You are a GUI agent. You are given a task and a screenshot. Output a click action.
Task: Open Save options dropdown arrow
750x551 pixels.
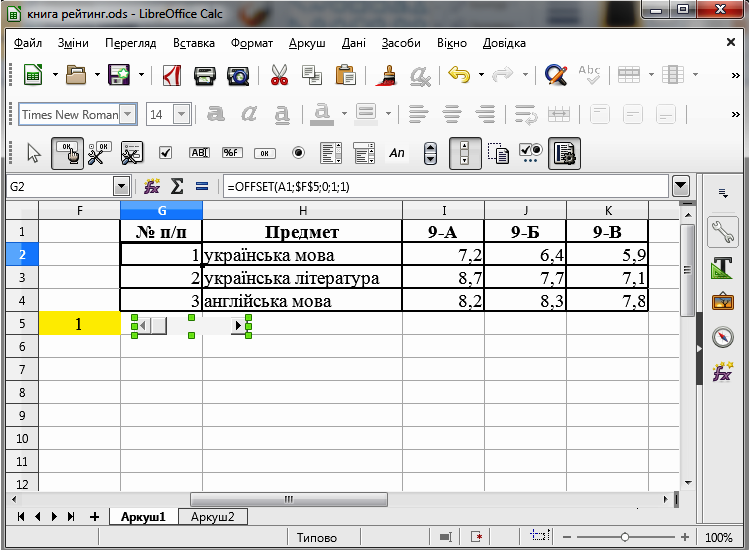pyautogui.click(x=141, y=75)
